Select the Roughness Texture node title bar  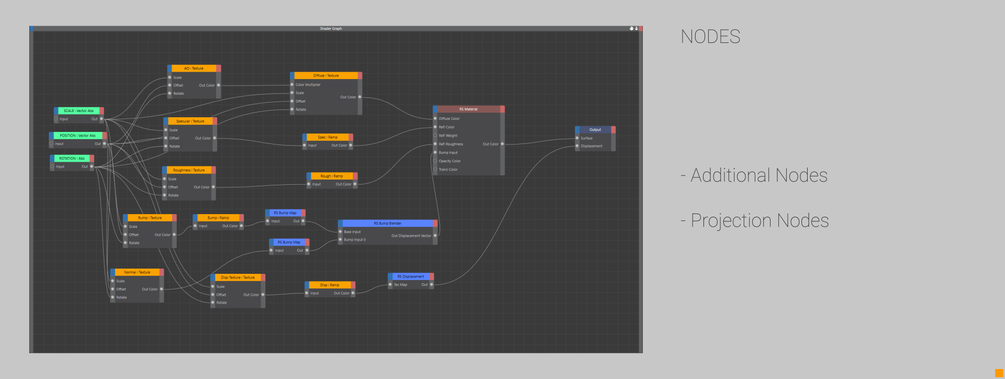(189, 170)
